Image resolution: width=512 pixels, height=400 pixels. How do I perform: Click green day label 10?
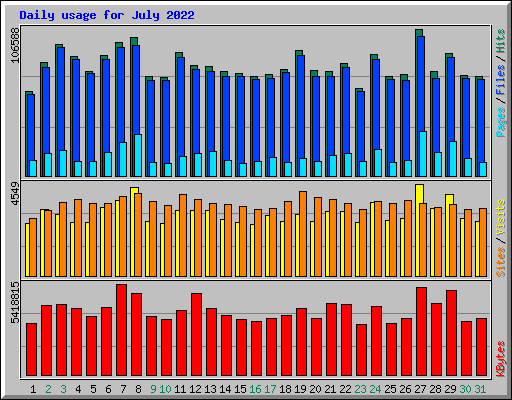coord(165,389)
